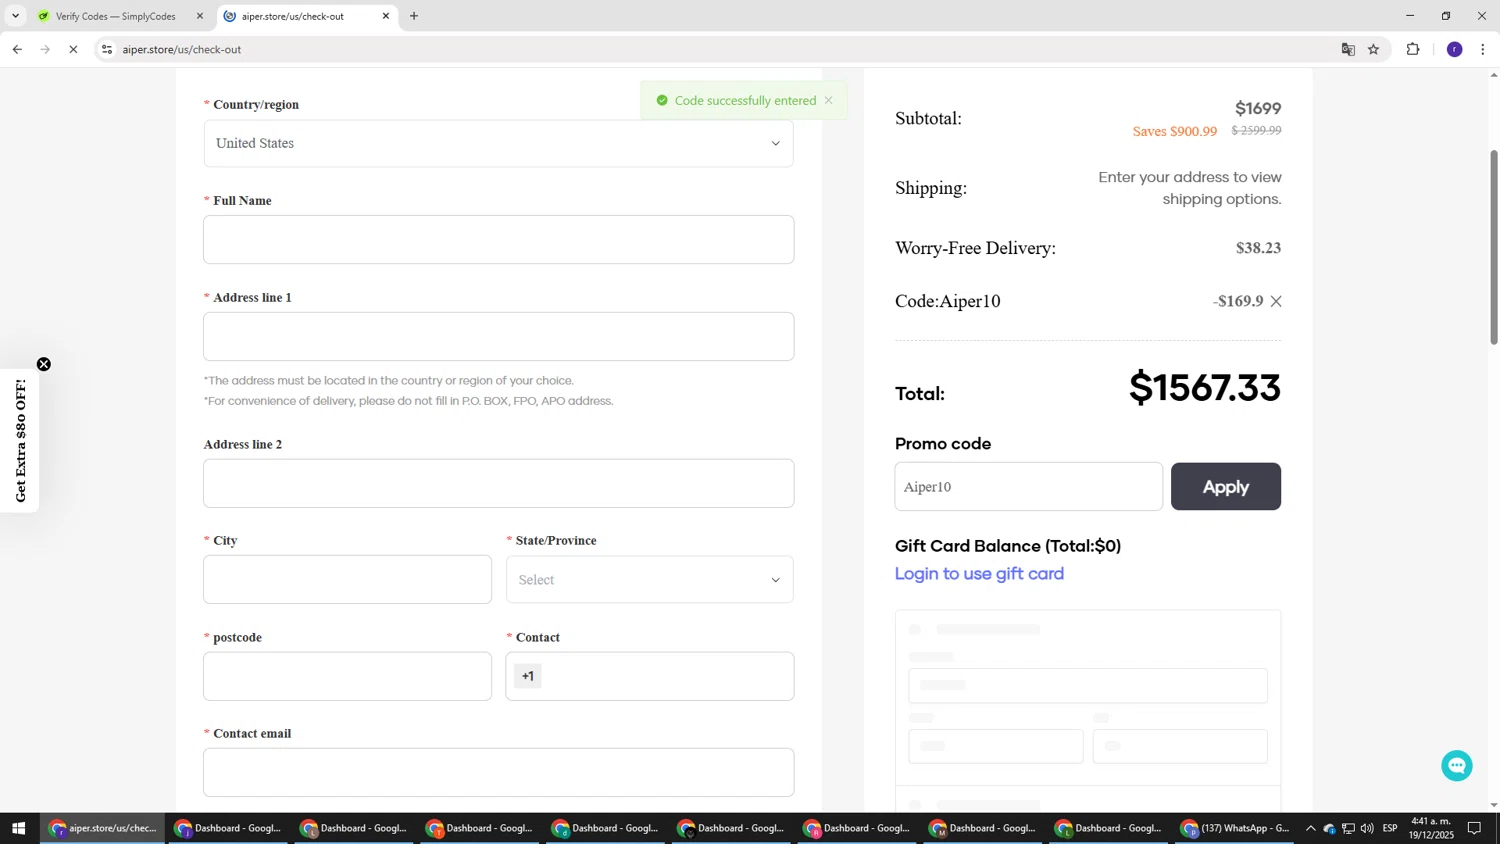The width and height of the screenshot is (1500, 844).
Task: Open a new browser tab
Action: click(414, 16)
